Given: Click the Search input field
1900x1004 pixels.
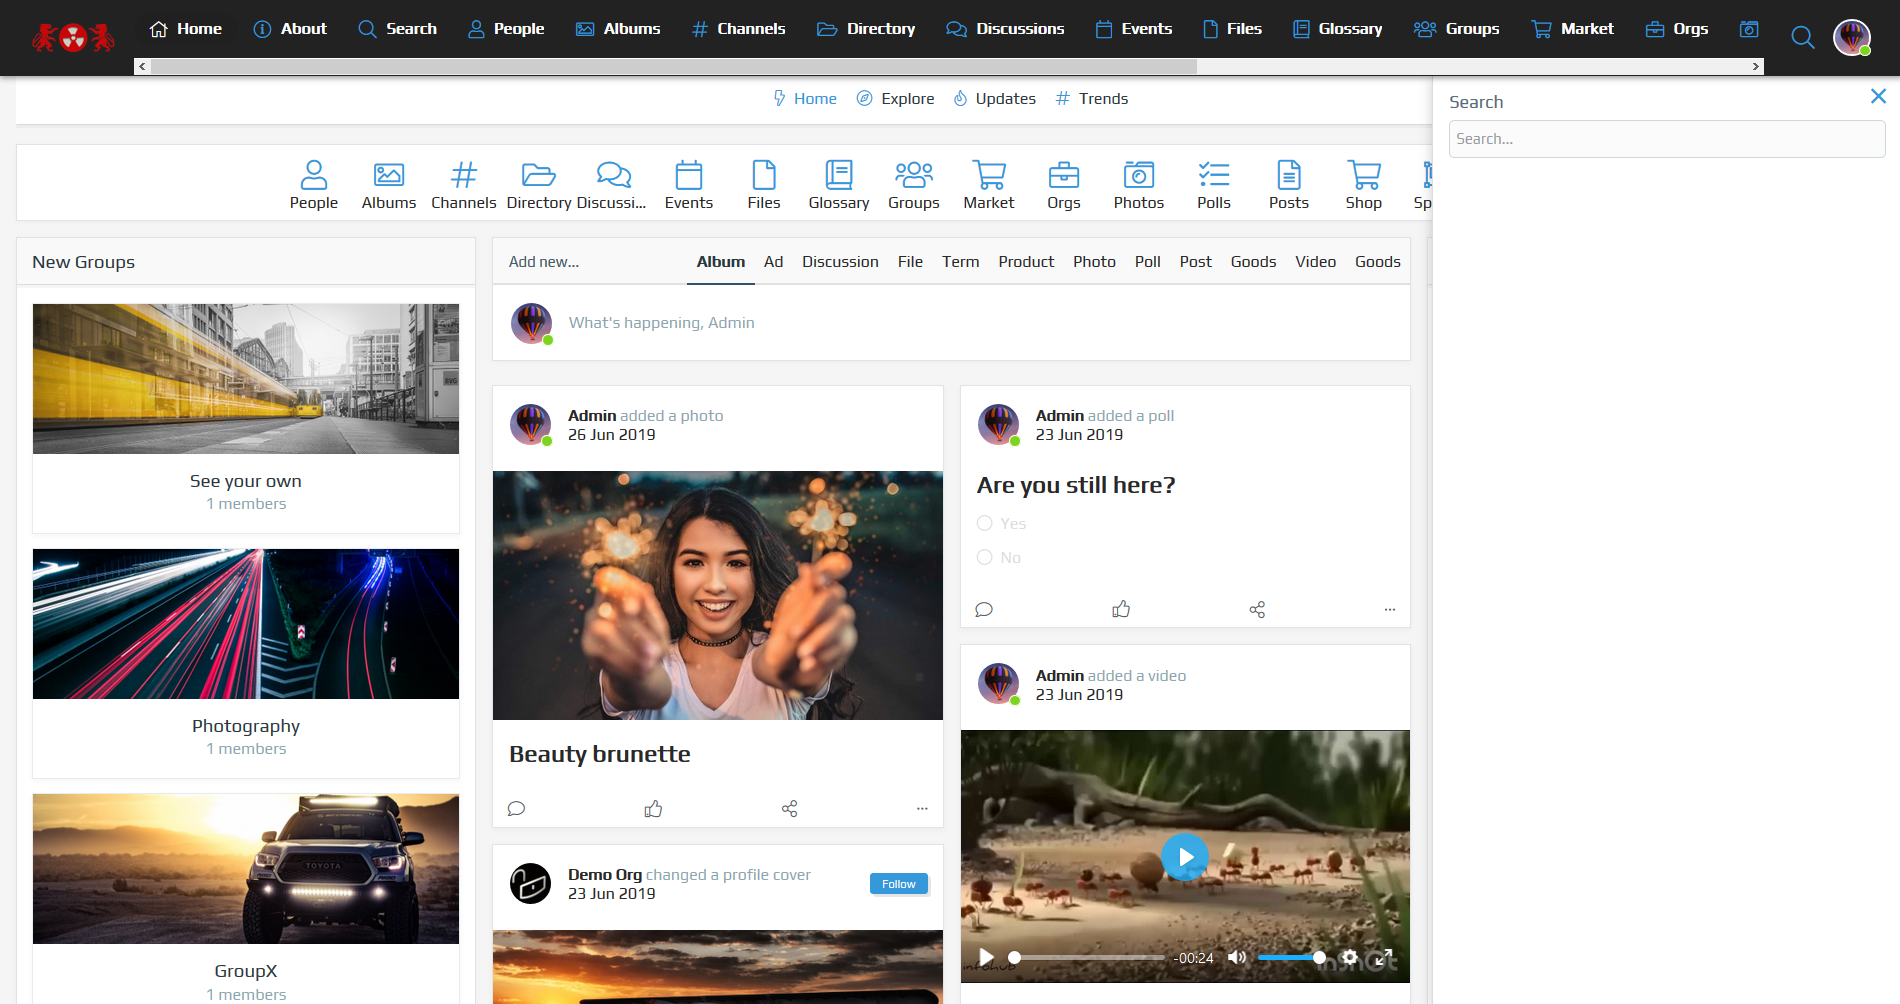Looking at the screenshot, I should 1666,139.
